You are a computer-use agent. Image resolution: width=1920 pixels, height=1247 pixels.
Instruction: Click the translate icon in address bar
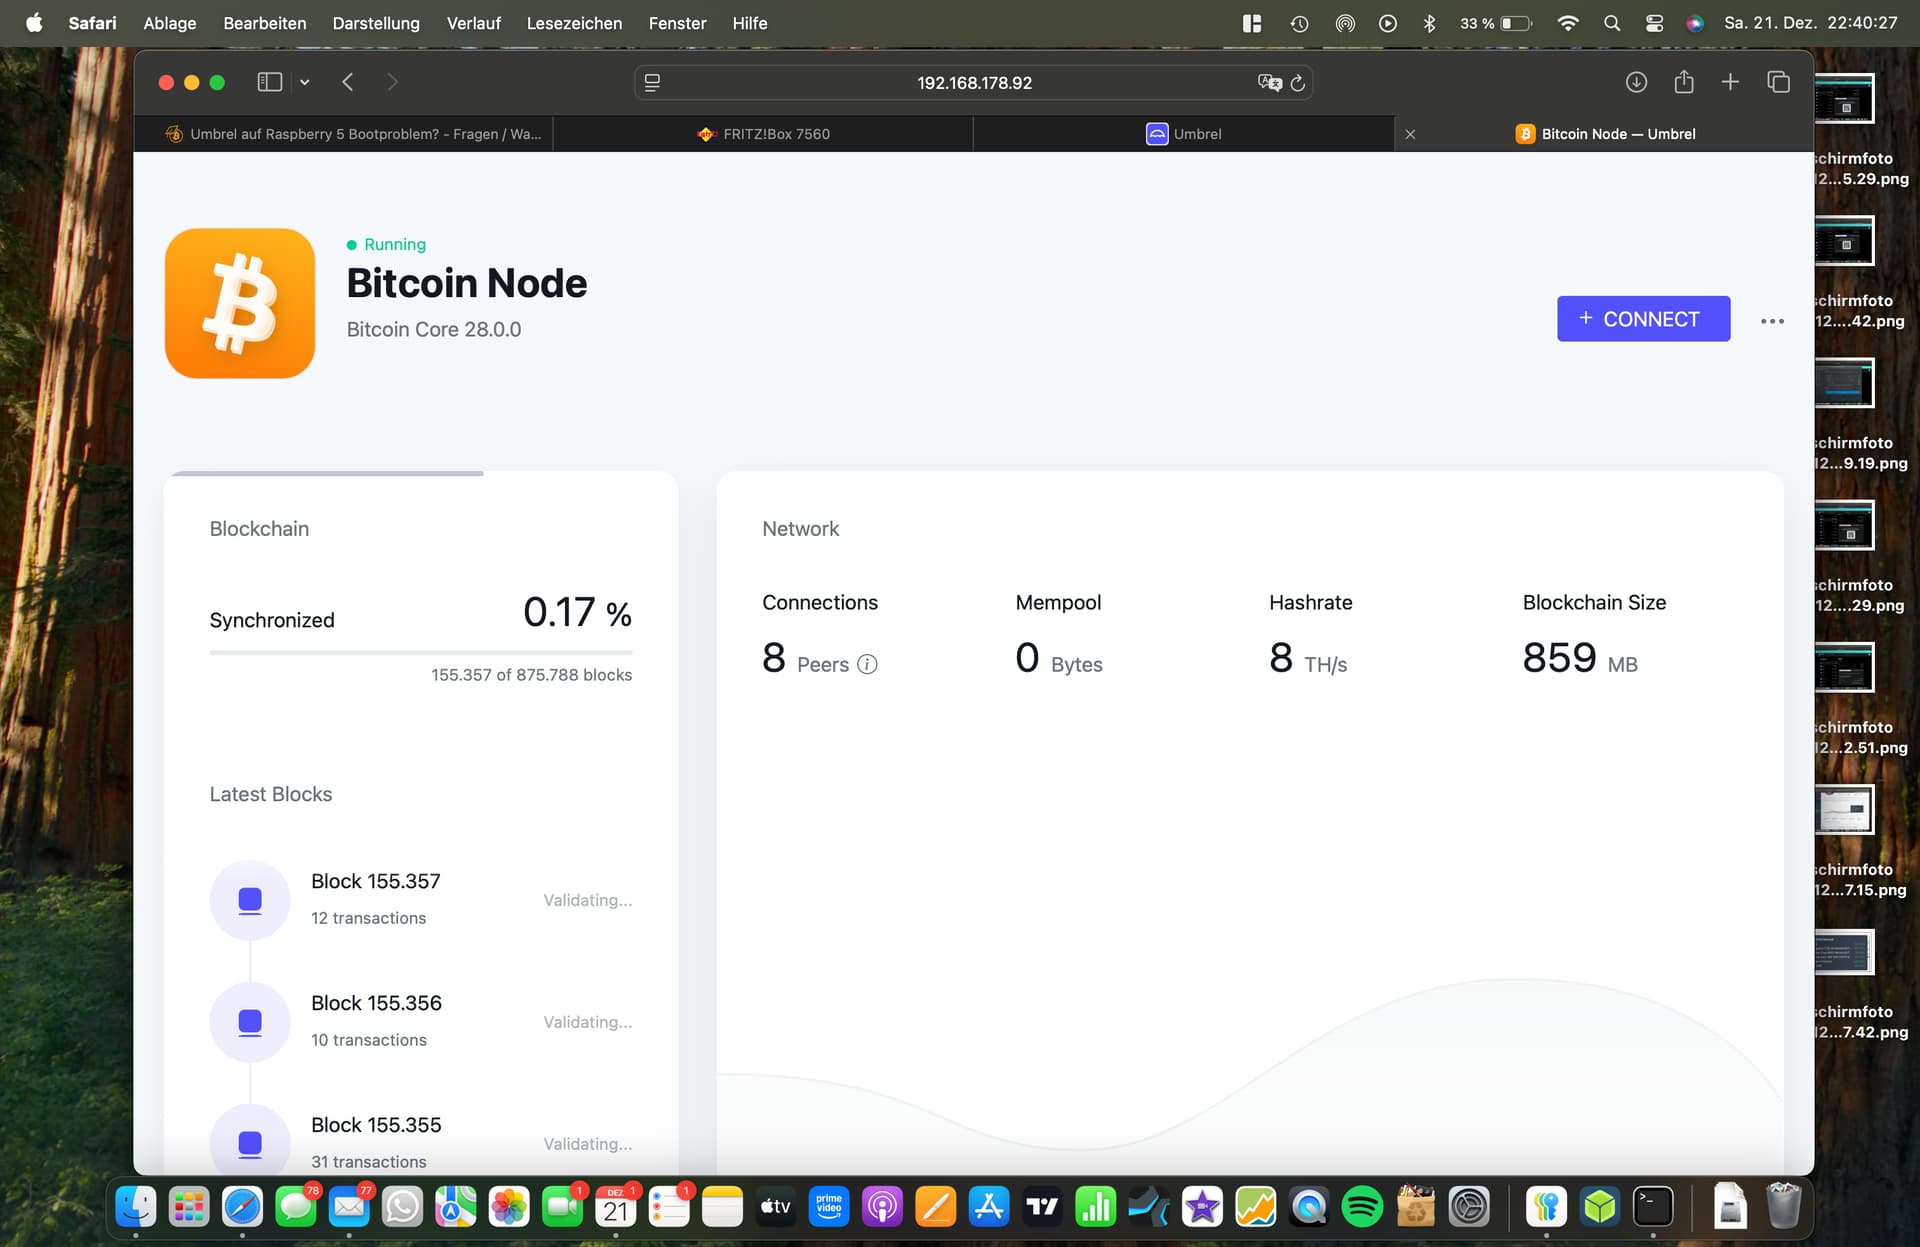[x=1269, y=83]
